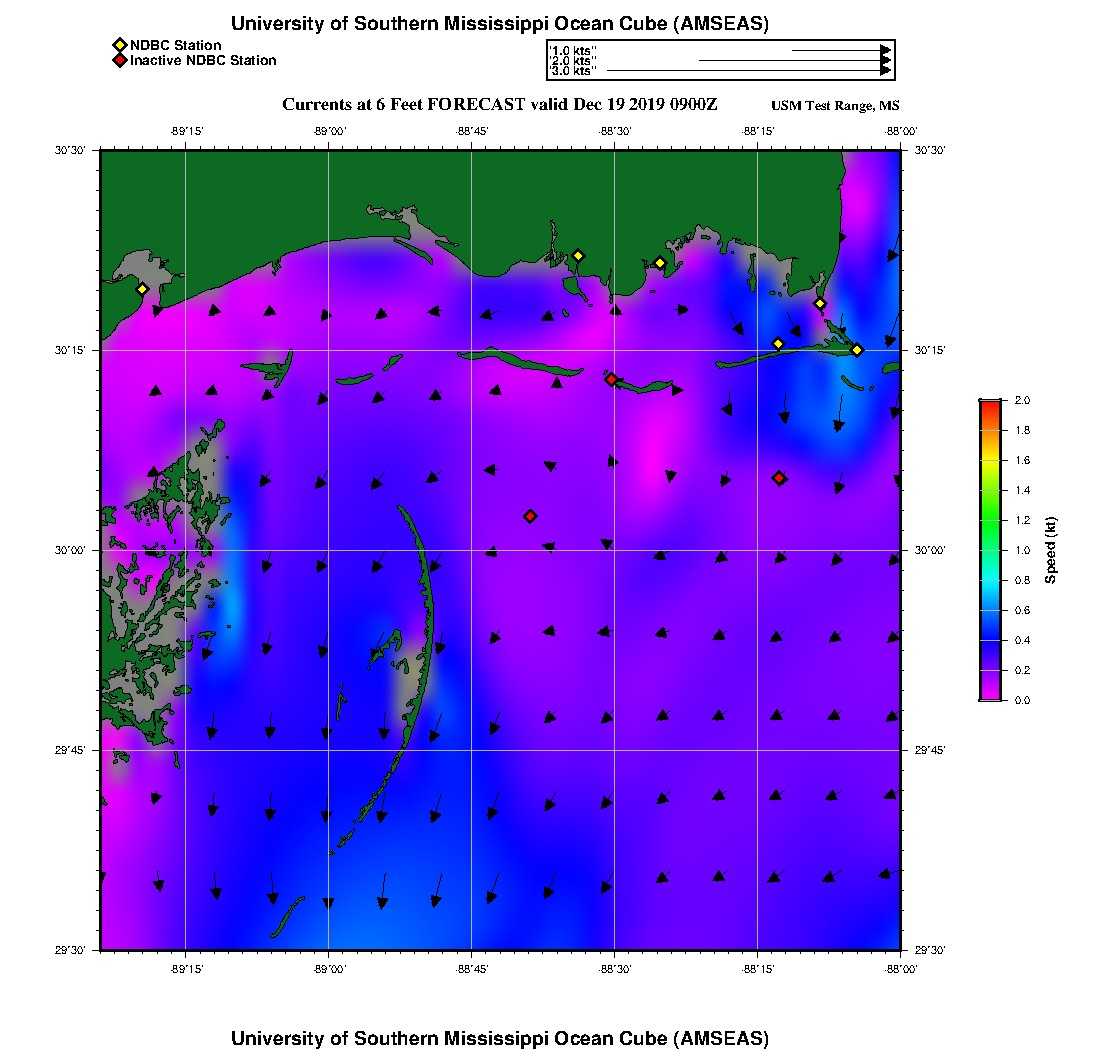This screenshot has width=1100, height=1050.
Task: Click the -89°00' longitude label above the map
Action: [x=329, y=131]
